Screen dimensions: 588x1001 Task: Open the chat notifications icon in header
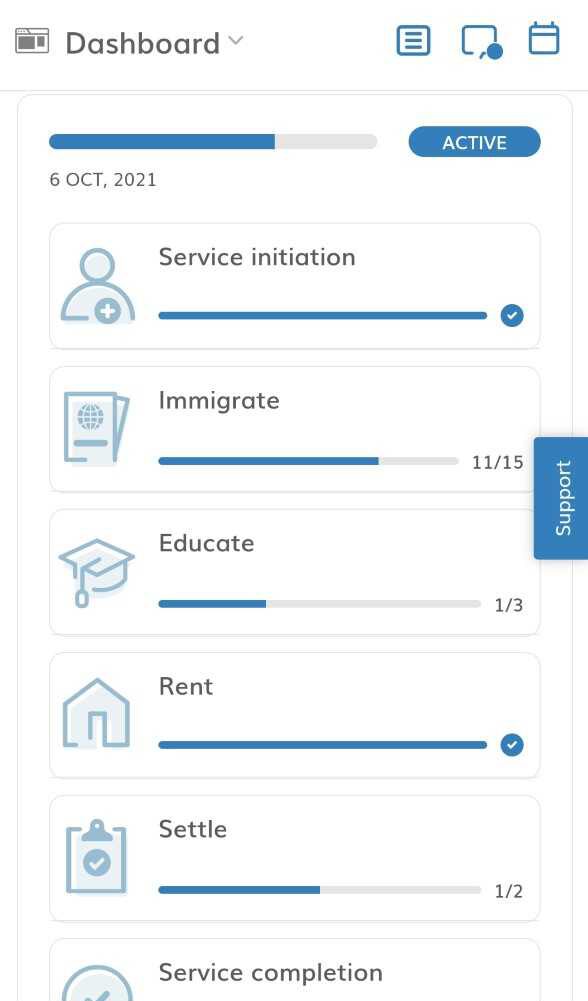point(482,42)
